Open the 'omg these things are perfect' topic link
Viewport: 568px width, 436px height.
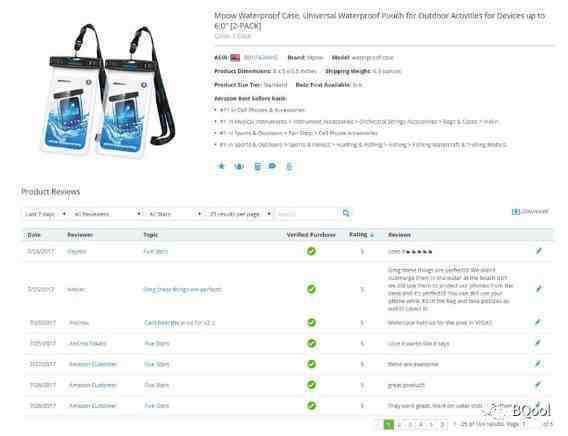pyautogui.click(x=183, y=289)
